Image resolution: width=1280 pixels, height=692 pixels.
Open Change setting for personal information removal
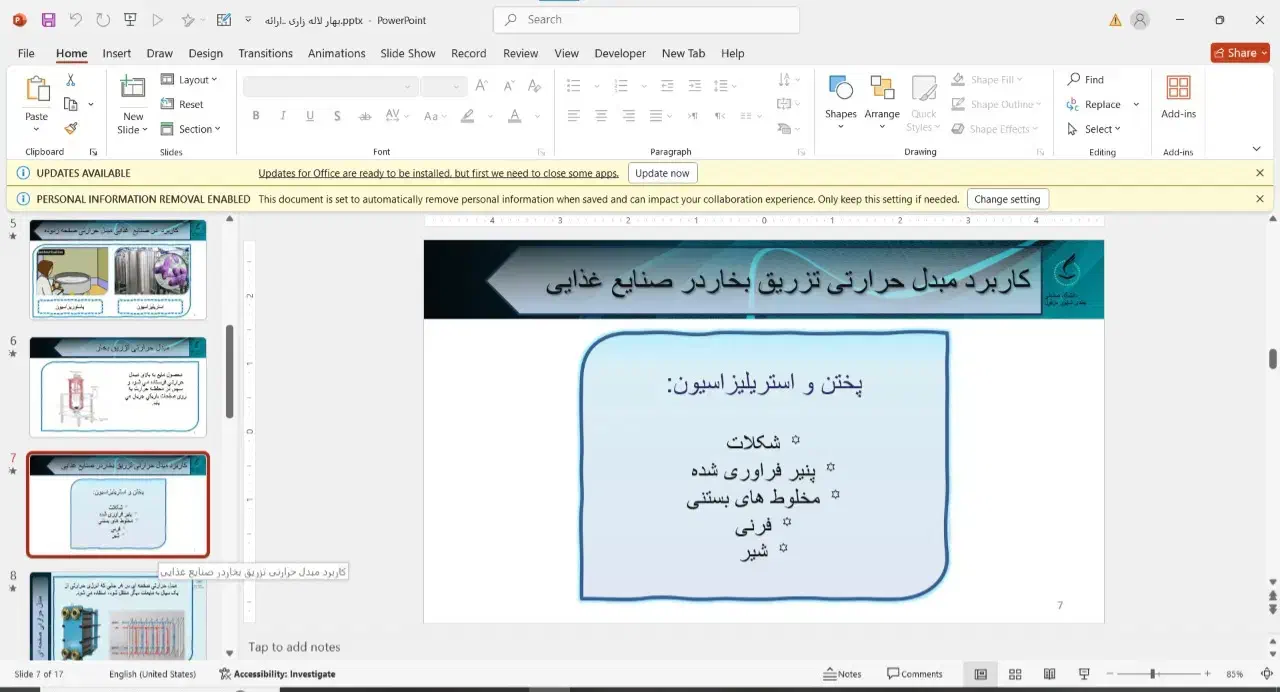point(1007,198)
